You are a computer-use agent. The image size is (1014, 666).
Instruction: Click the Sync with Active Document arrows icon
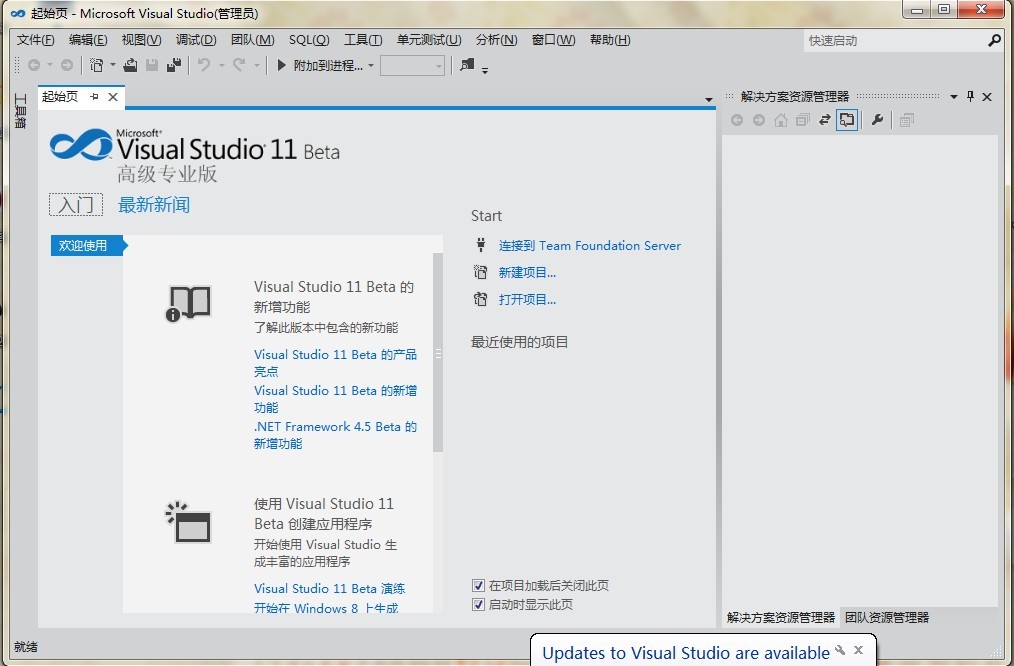click(x=825, y=120)
